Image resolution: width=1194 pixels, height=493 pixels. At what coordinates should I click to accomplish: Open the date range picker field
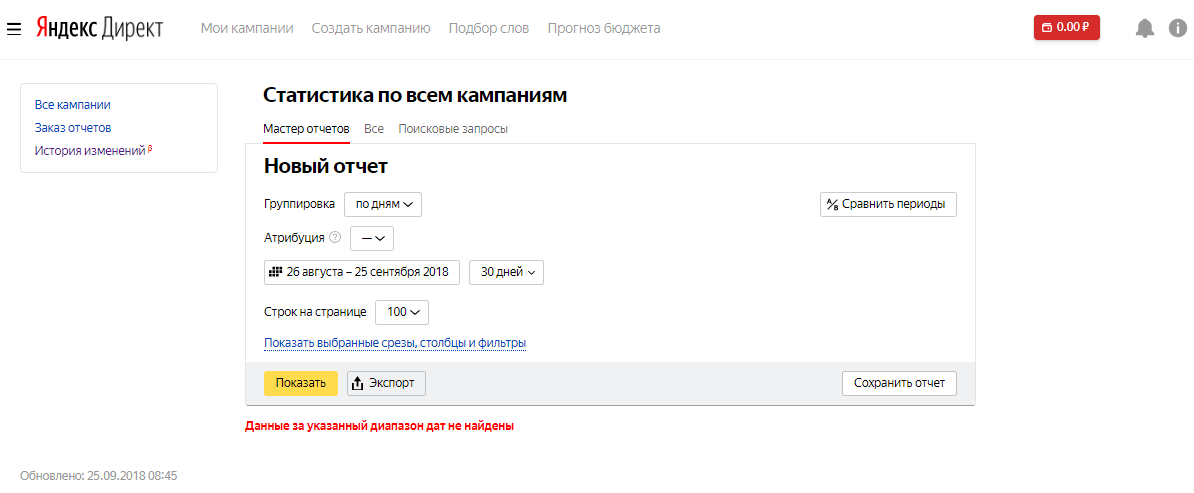[362, 272]
